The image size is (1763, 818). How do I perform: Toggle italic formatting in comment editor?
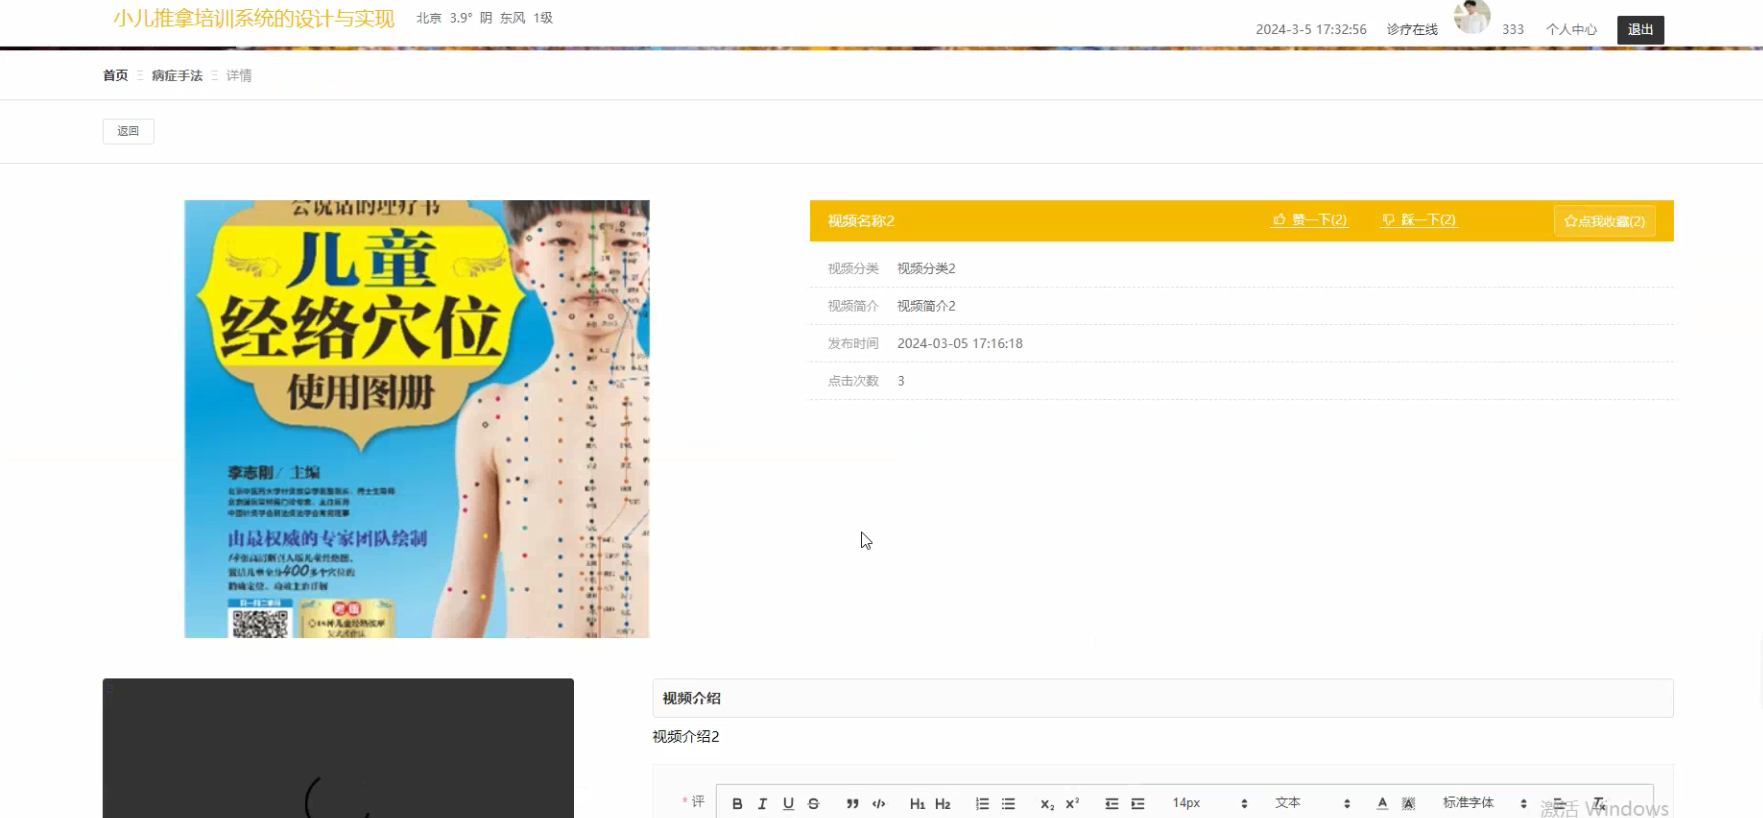[x=762, y=803]
